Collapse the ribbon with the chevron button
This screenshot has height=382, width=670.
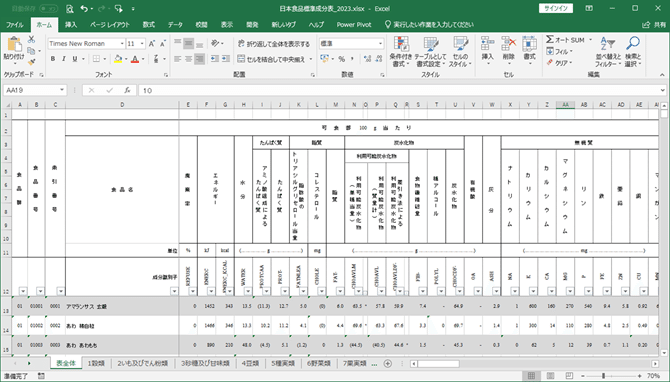pyautogui.click(x=662, y=75)
